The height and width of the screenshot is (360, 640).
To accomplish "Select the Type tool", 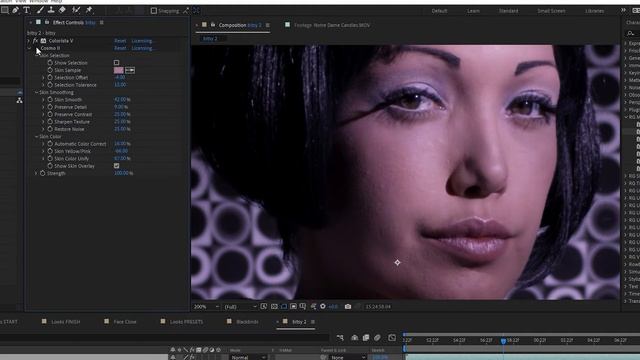I will click(x=27, y=10).
